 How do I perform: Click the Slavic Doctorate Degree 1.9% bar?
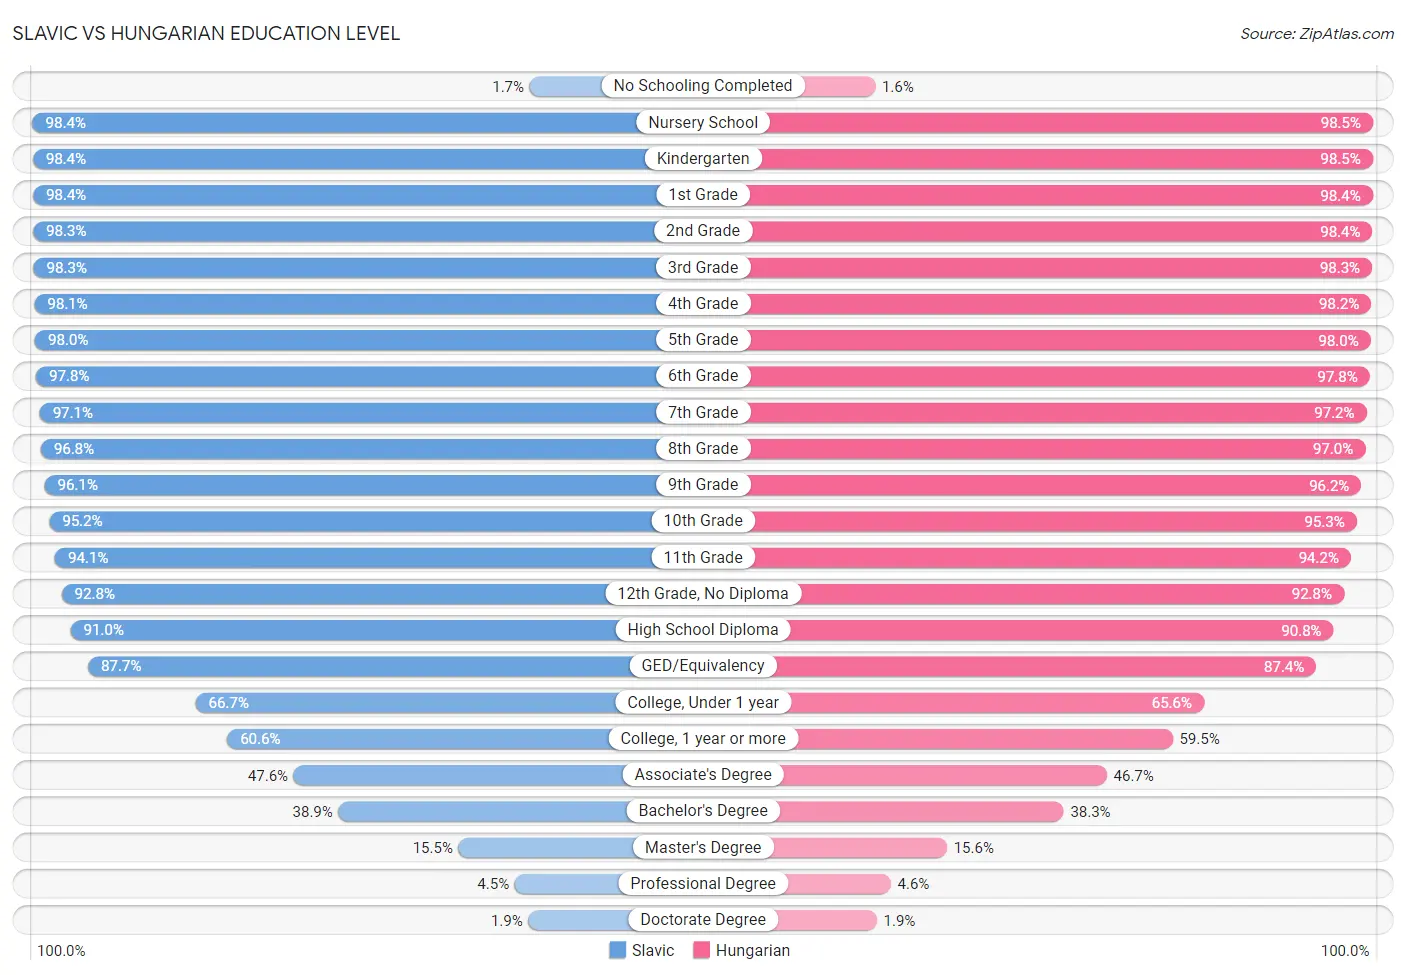(x=579, y=920)
